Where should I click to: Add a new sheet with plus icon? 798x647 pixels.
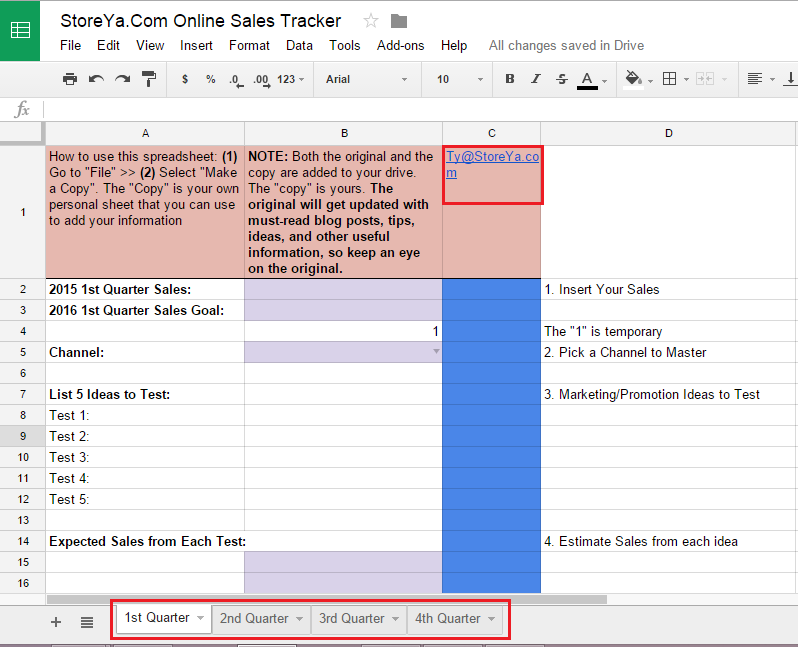pos(56,622)
